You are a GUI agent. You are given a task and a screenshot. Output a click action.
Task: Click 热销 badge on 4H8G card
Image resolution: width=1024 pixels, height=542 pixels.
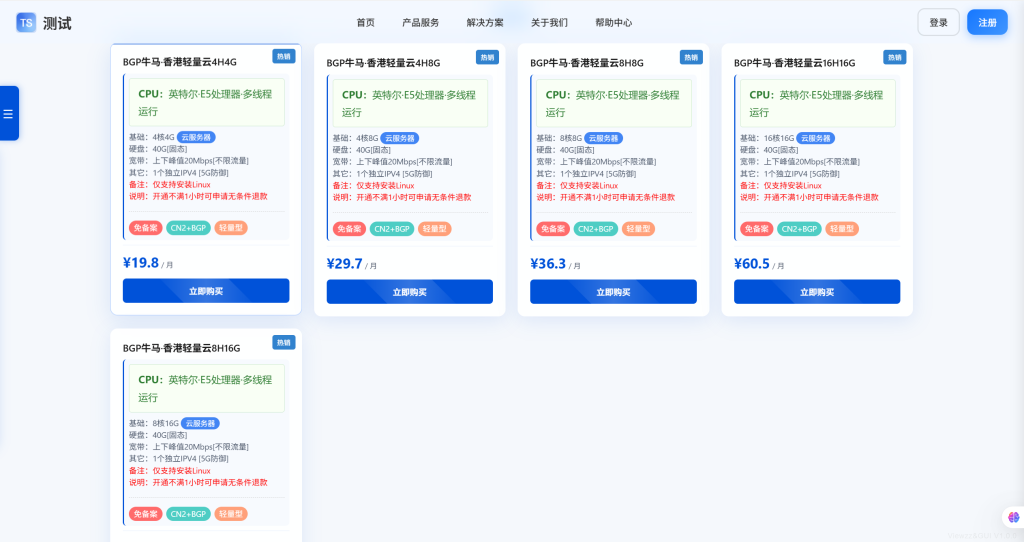coord(487,57)
